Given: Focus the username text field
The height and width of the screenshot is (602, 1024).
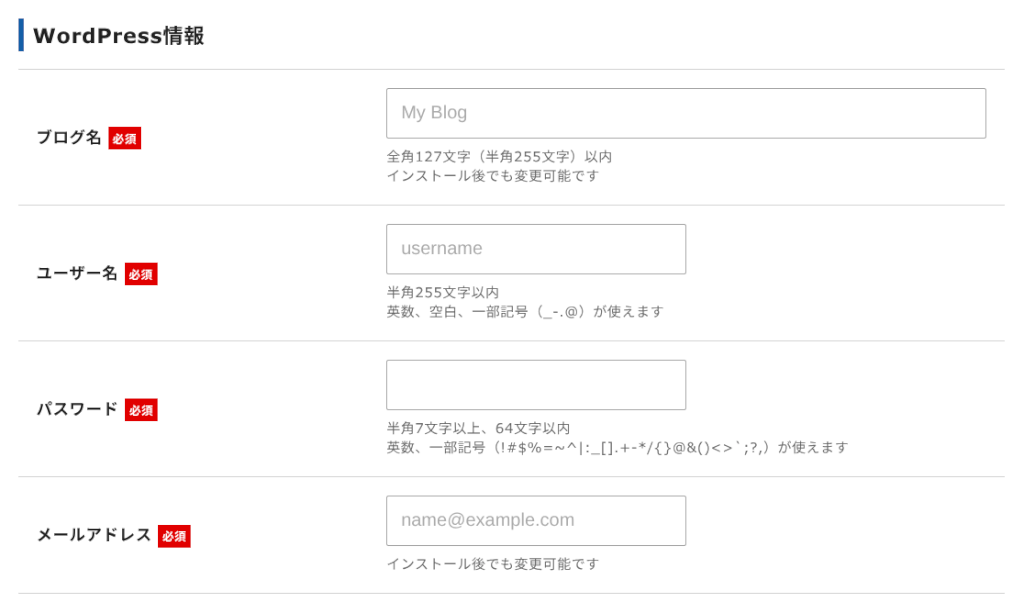Looking at the screenshot, I should pos(535,249).
